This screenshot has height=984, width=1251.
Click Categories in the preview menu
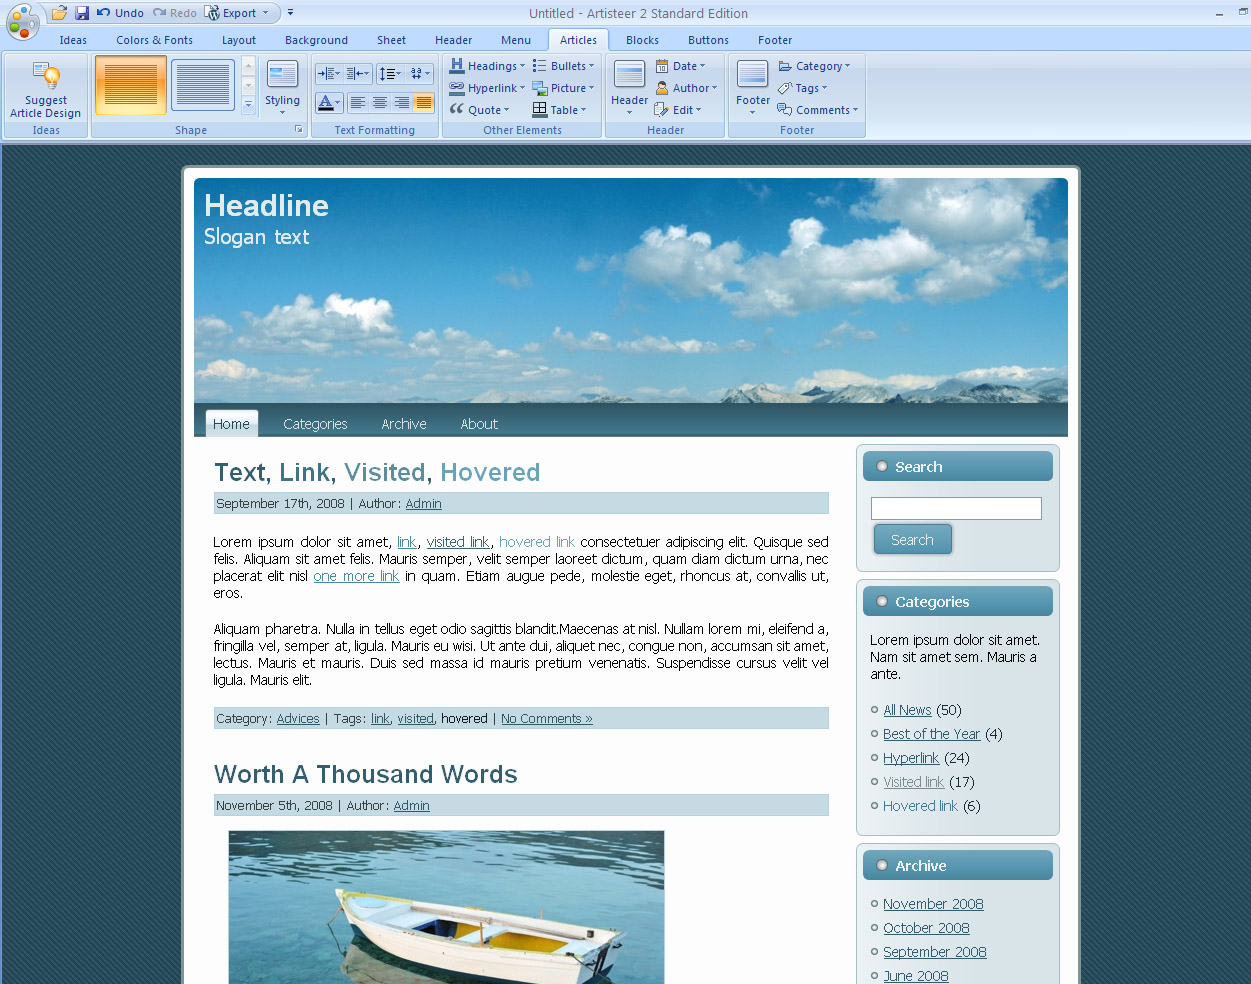point(315,424)
